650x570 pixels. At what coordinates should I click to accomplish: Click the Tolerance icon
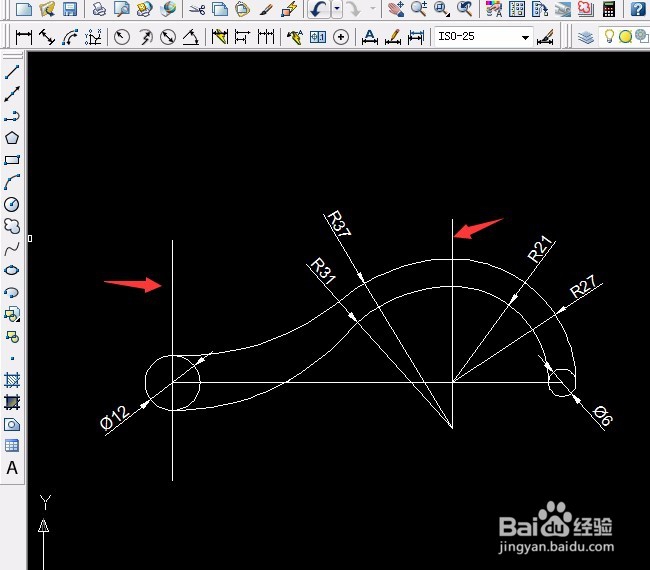[318, 37]
